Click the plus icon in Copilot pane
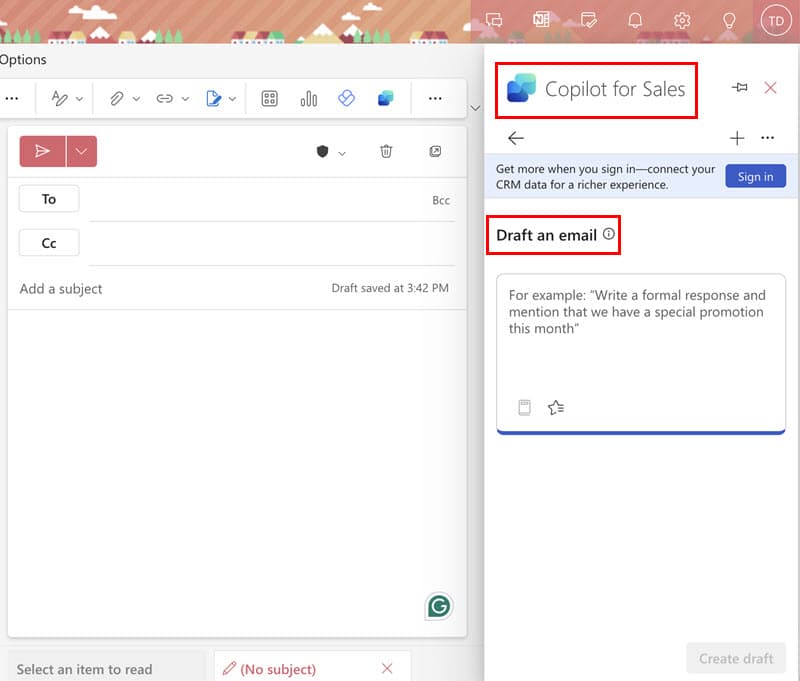Viewport: 800px width, 681px height. (x=737, y=138)
